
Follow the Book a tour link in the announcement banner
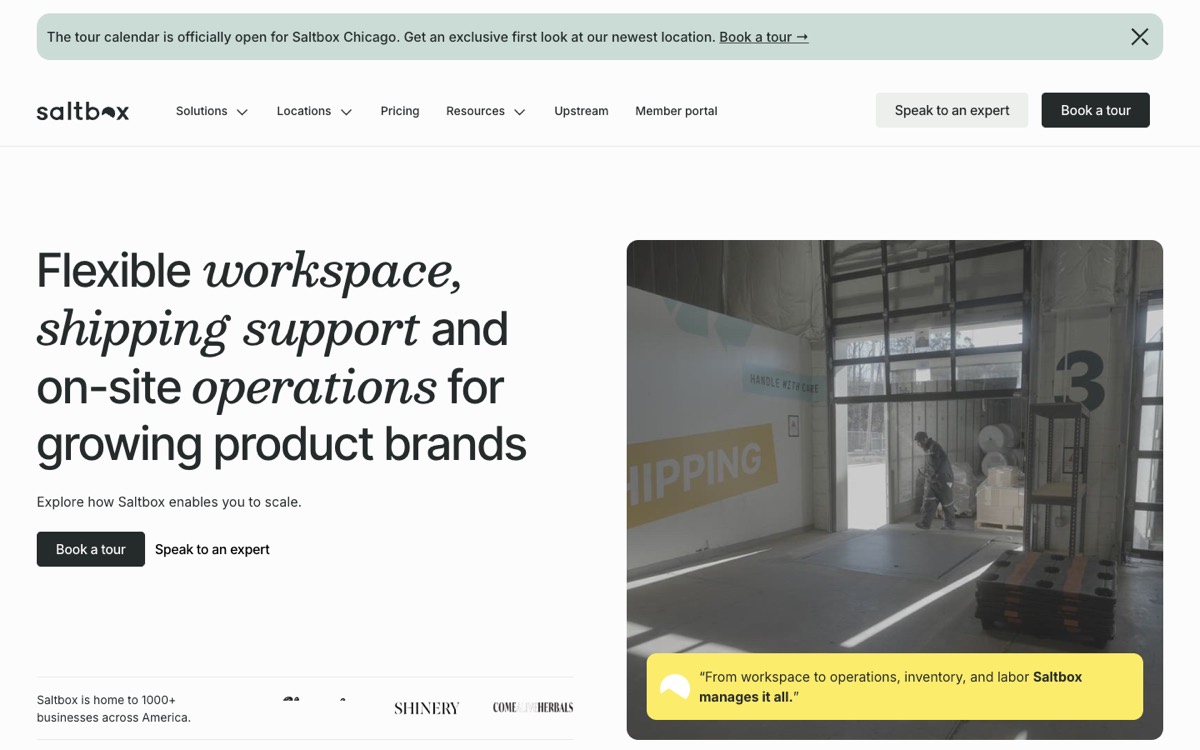coord(764,37)
